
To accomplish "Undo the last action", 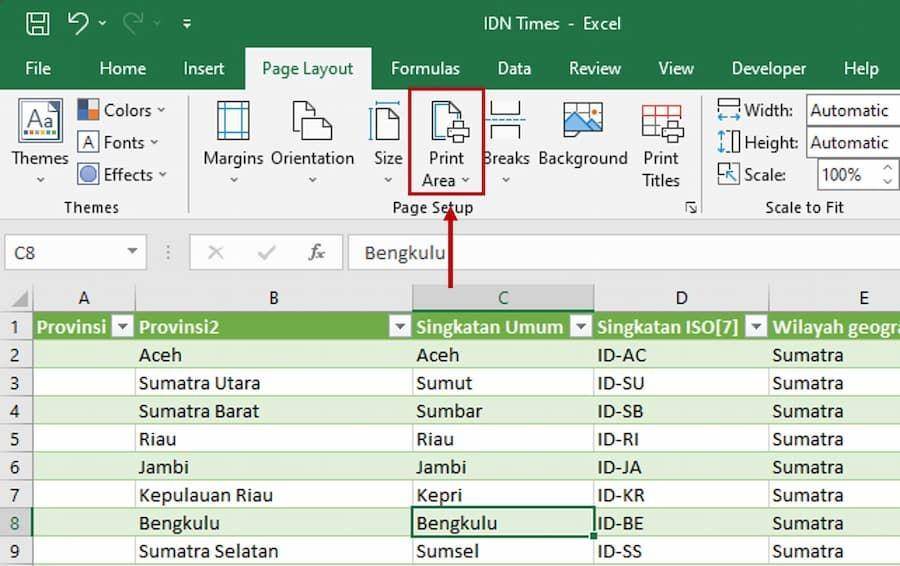I will (78, 24).
